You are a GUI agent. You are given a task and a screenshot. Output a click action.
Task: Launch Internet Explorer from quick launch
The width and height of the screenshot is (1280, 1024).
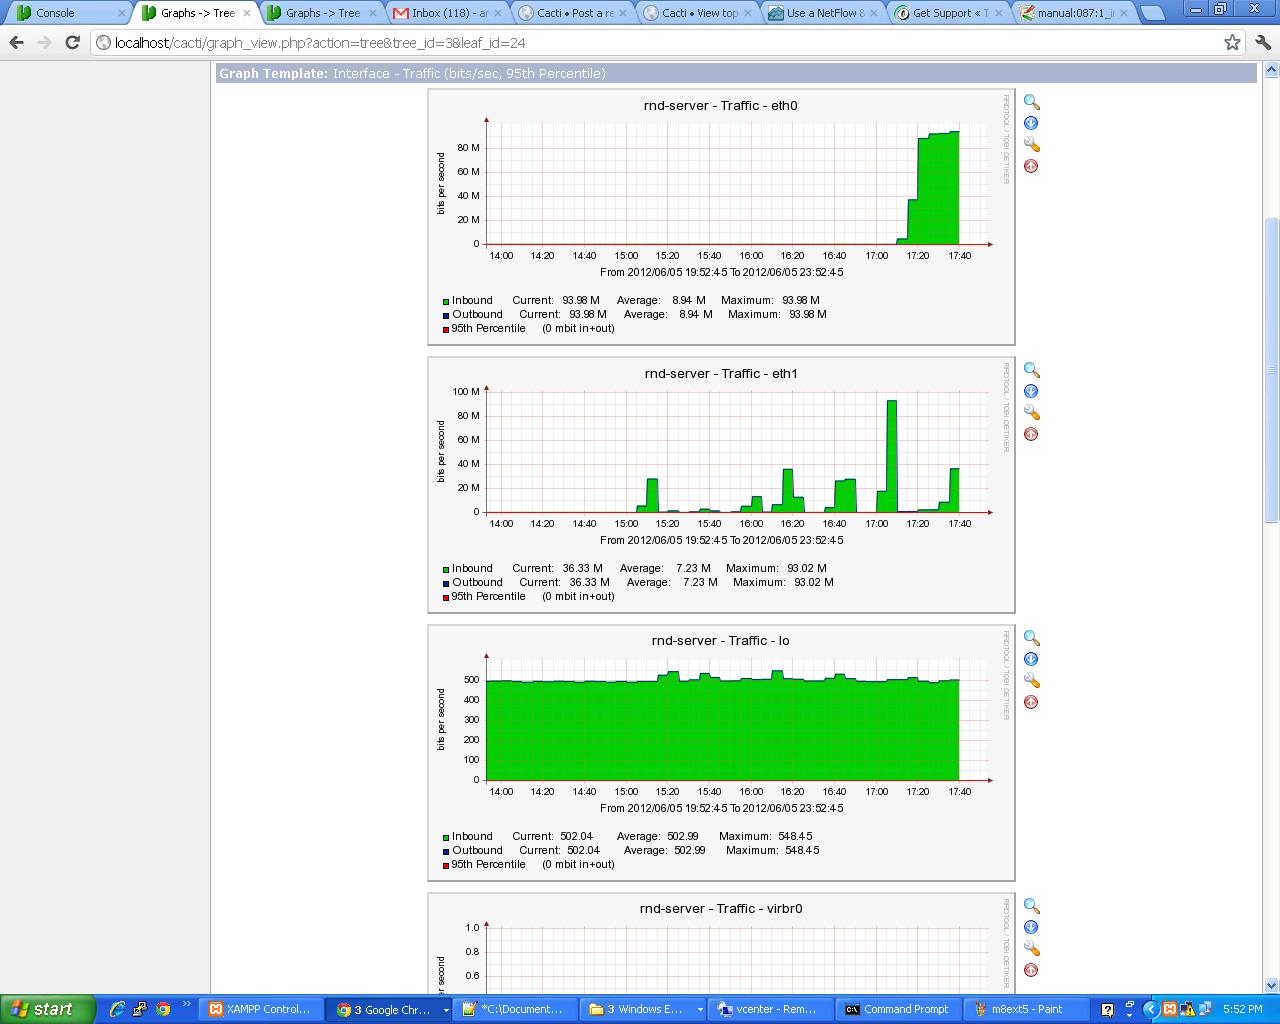118,1009
